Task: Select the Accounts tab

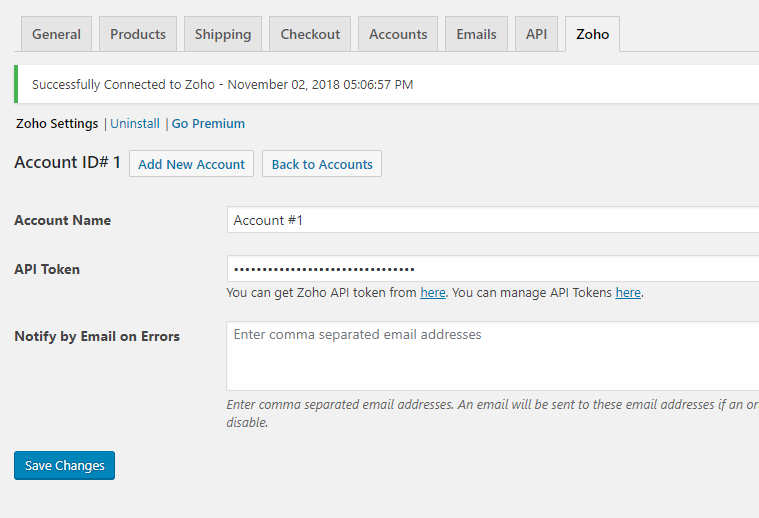Action: point(398,34)
